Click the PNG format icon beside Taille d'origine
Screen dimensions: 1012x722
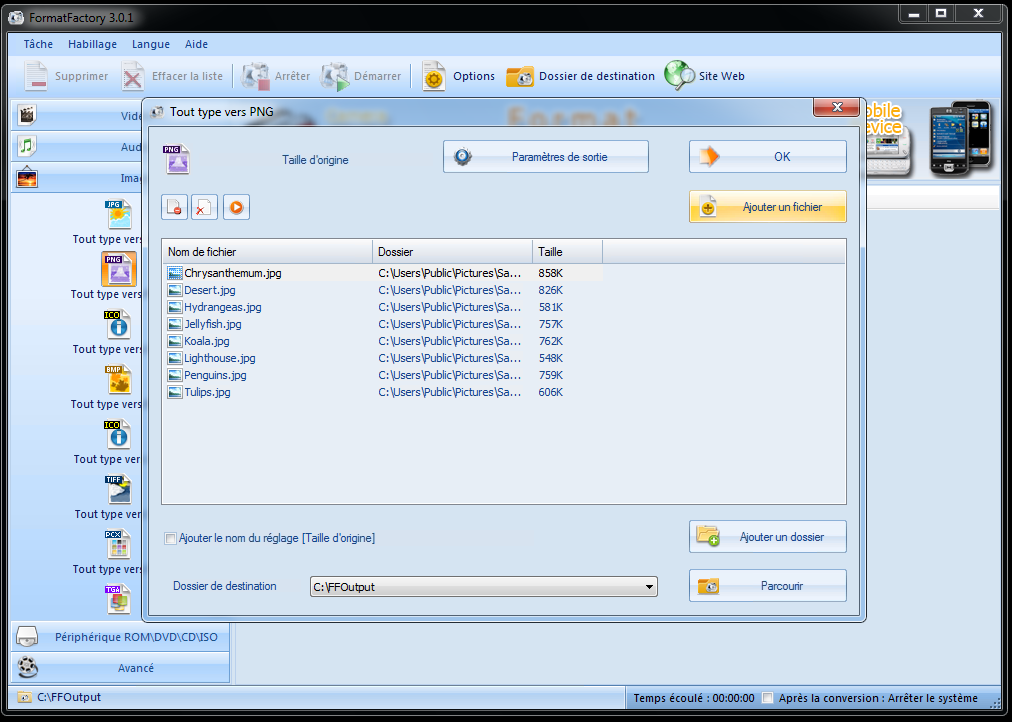(176, 159)
